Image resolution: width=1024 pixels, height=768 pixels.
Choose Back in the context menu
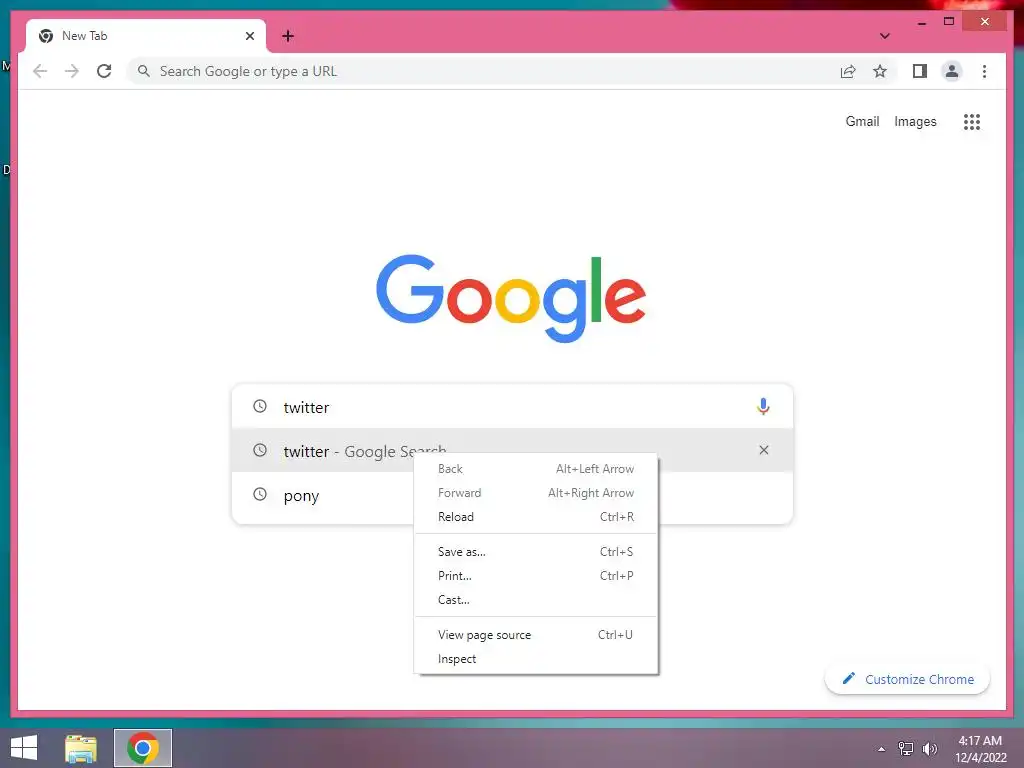(536, 469)
